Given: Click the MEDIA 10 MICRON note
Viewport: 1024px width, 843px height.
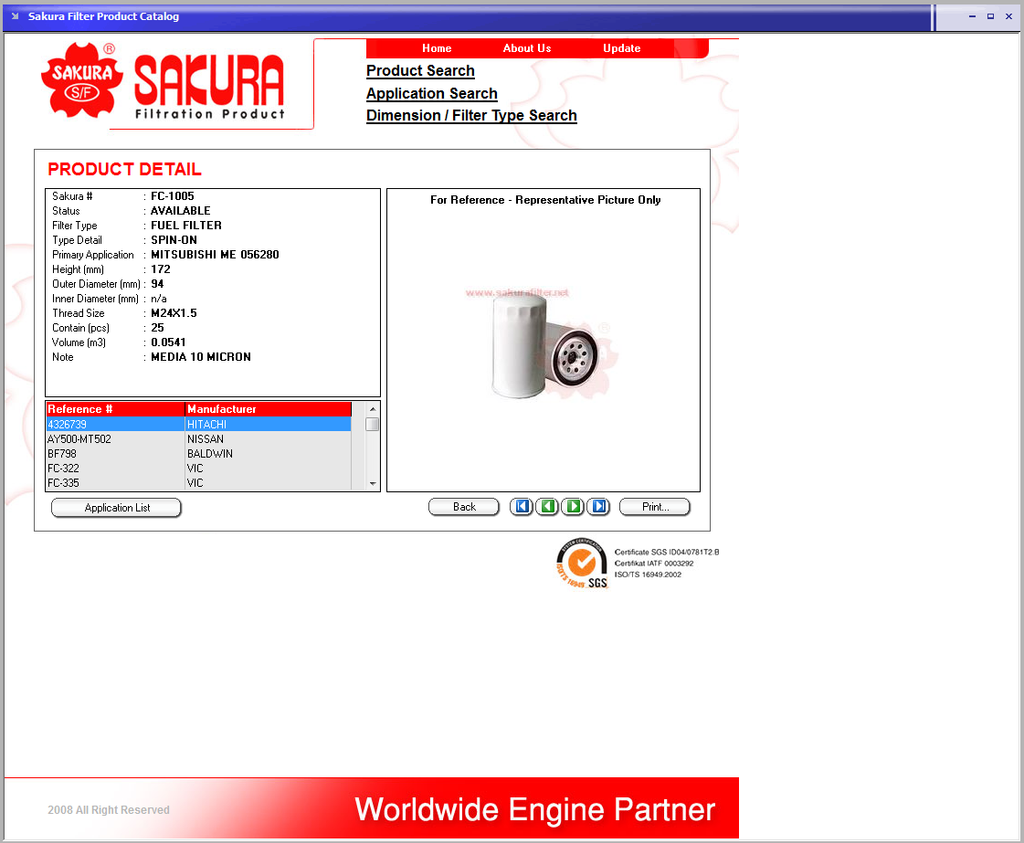Looking at the screenshot, I should point(200,357).
